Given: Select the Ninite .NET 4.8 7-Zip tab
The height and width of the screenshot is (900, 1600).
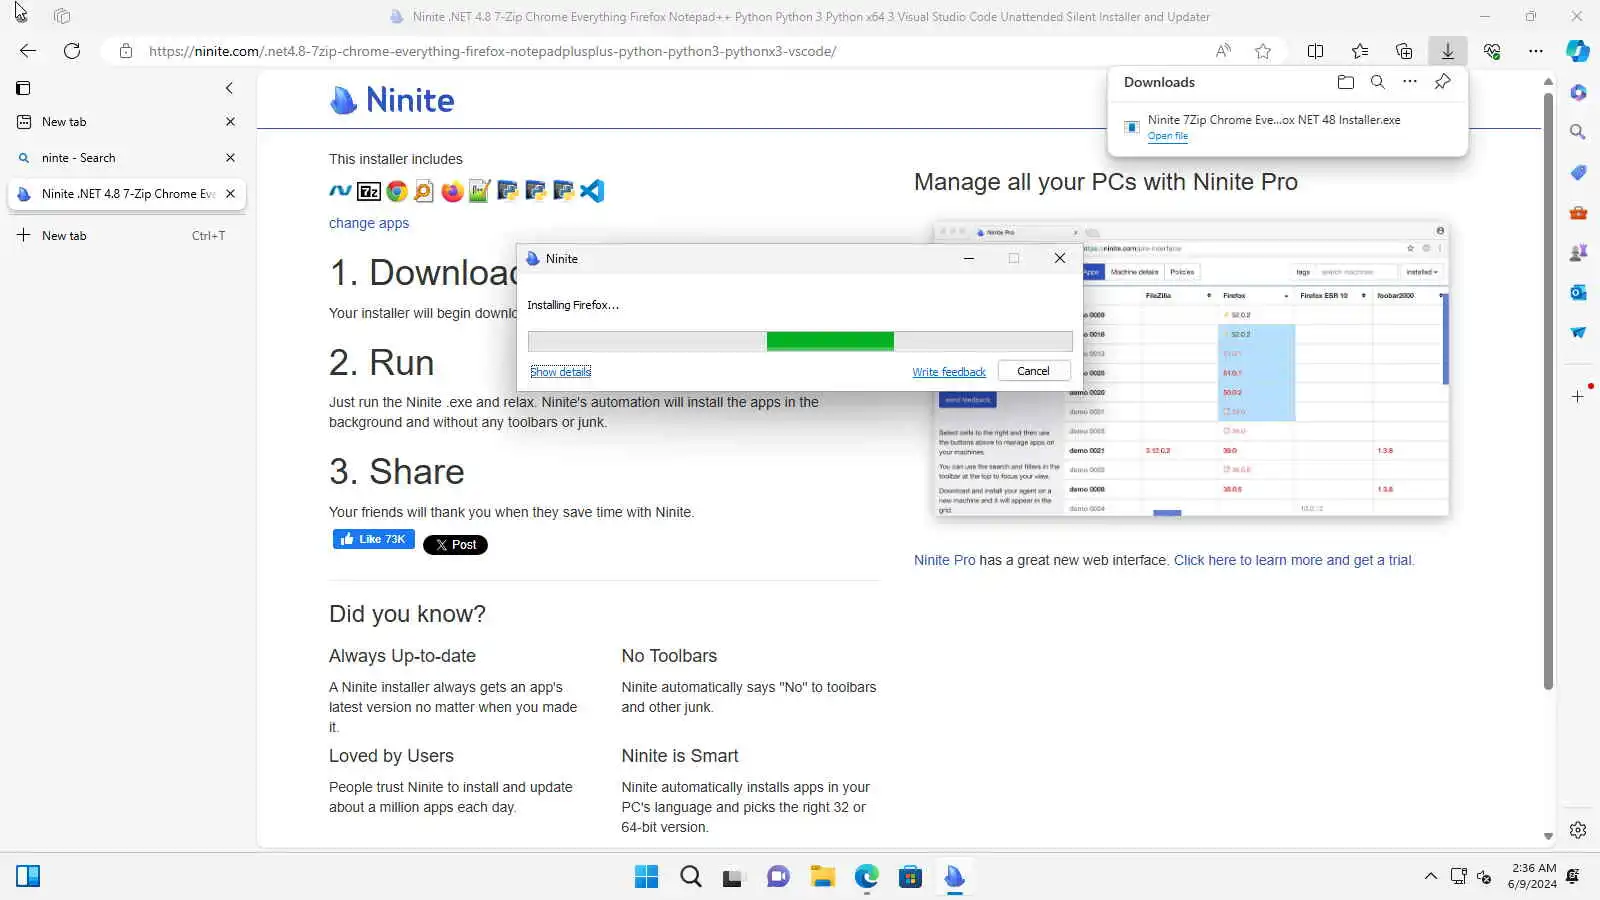Looking at the screenshot, I should click(x=127, y=194).
